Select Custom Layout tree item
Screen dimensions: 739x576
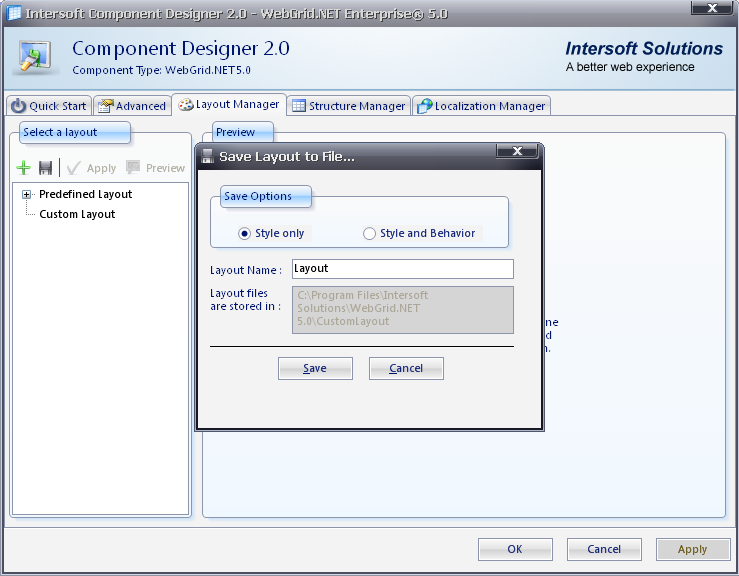[77, 214]
